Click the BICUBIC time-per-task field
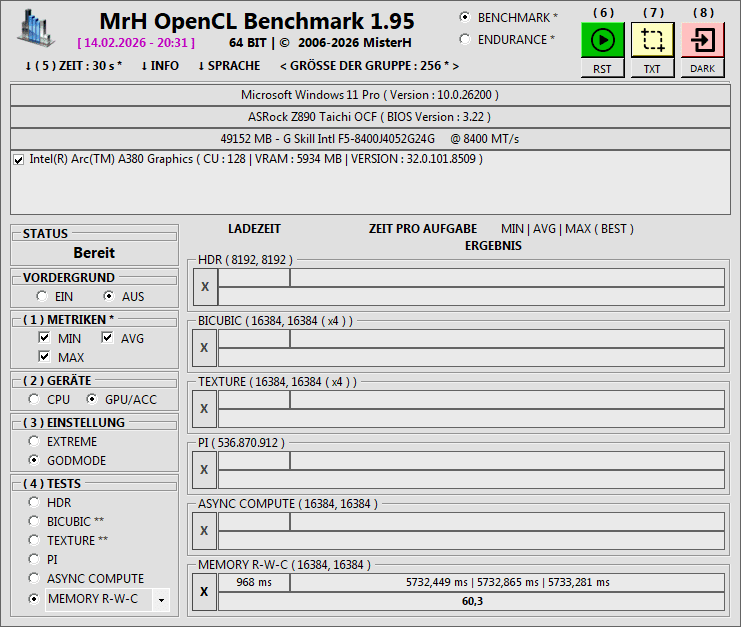741x627 pixels. tap(508, 339)
